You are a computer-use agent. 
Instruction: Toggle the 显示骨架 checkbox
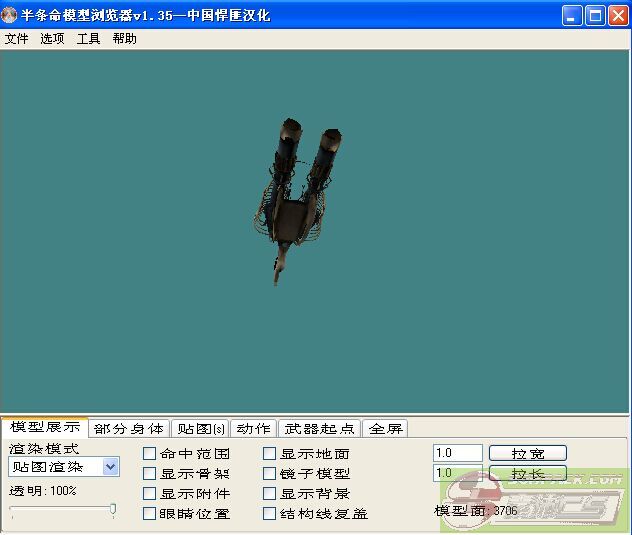click(x=150, y=474)
